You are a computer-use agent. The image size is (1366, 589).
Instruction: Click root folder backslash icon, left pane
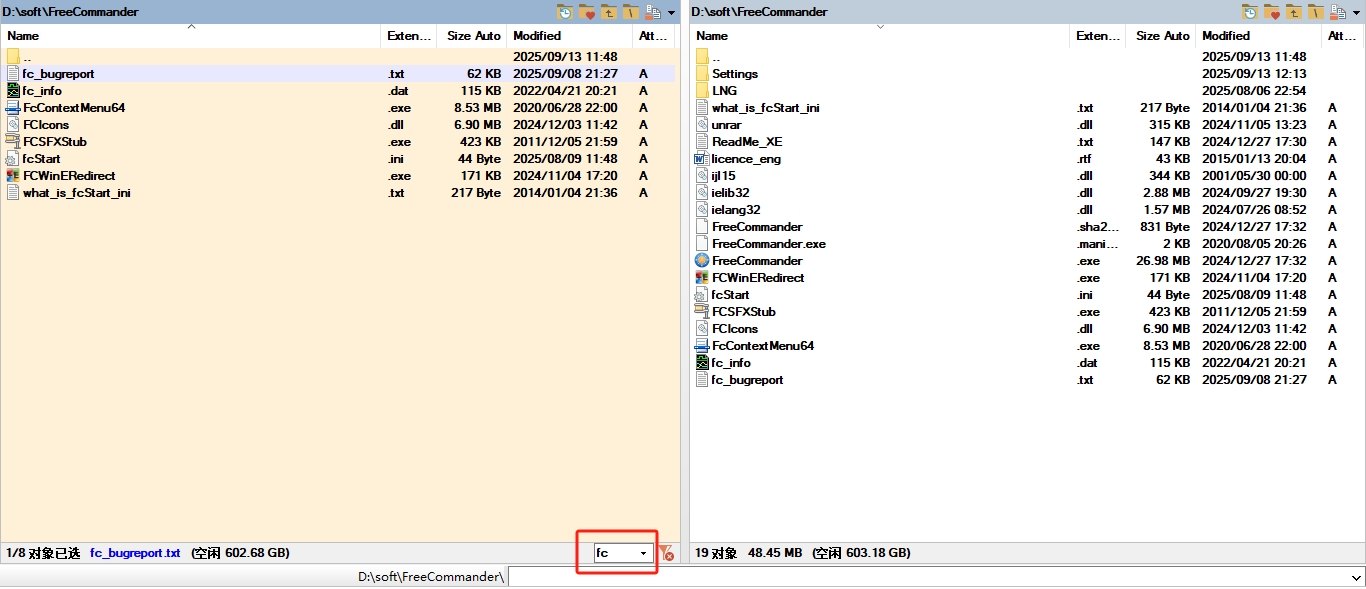(631, 12)
